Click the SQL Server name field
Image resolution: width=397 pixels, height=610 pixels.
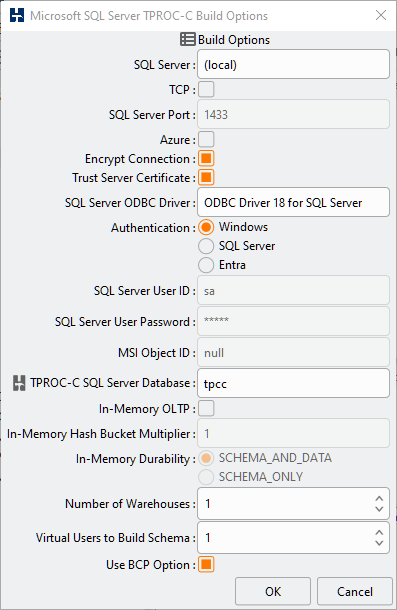(293, 64)
